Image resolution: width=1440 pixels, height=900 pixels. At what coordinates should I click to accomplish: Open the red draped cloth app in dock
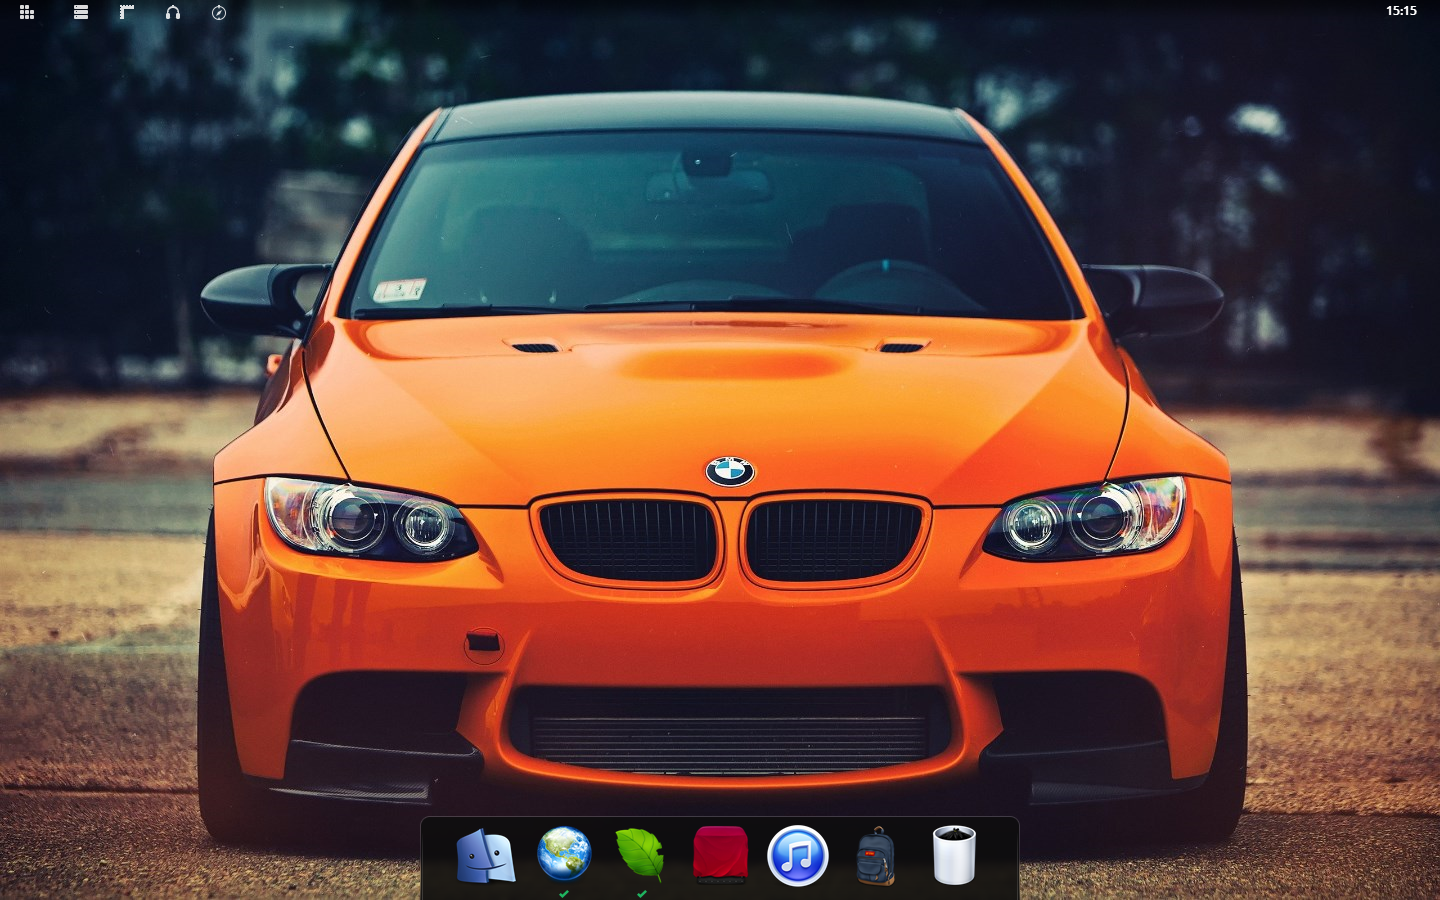pos(720,855)
